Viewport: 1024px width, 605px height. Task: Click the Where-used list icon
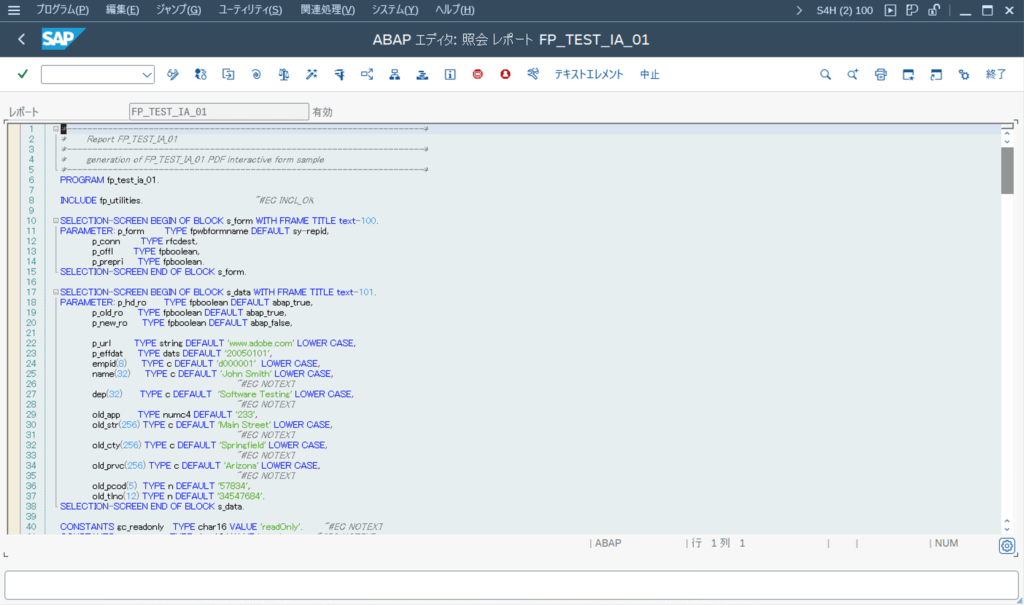pos(367,74)
